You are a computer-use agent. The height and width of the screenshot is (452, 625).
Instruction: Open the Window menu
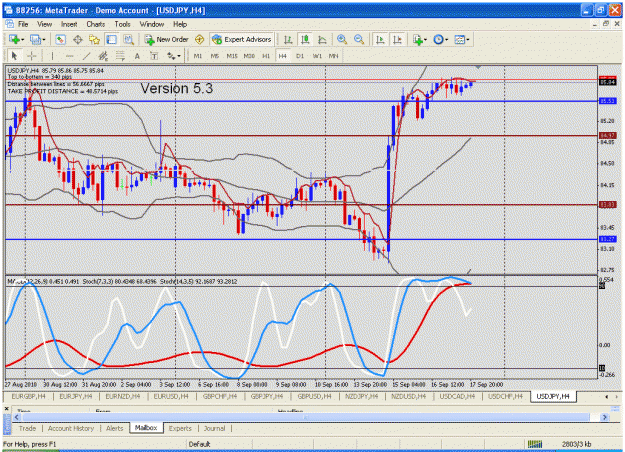[151, 24]
